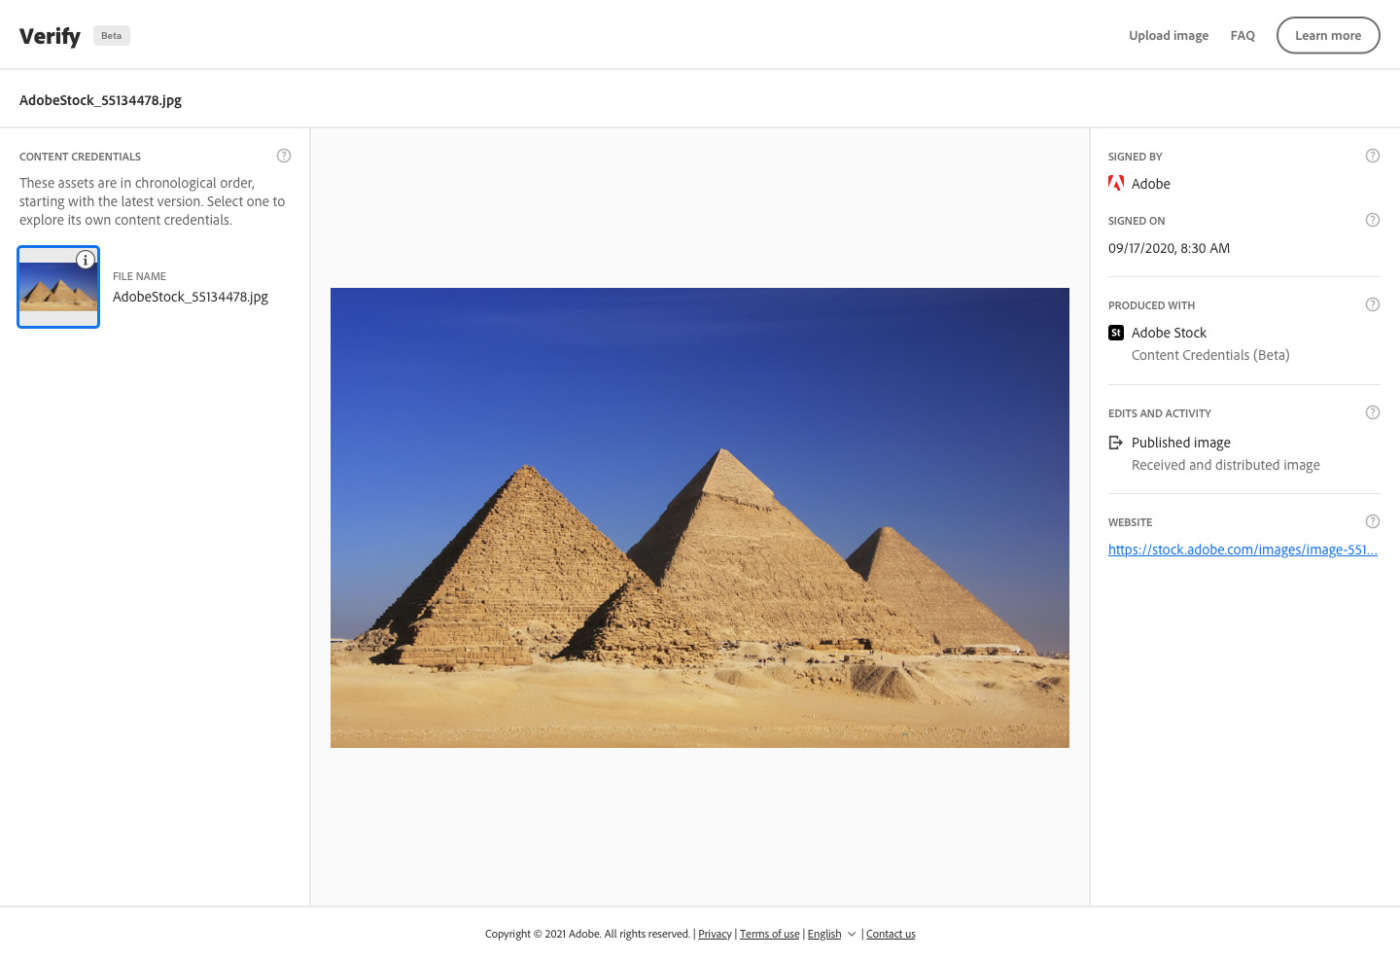
Task: Click the Learn more button
Action: pyautogui.click(x=1328, y=35)
